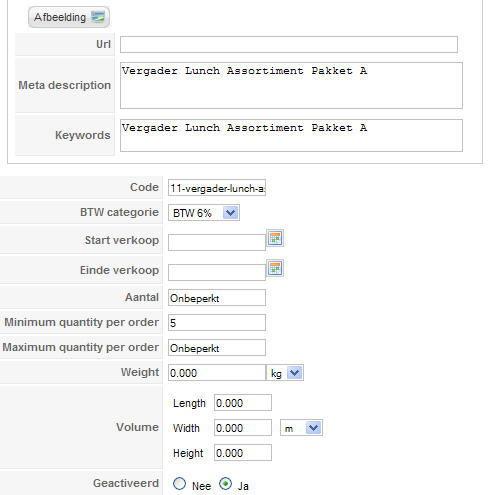Click the Einde verkoop date field
Image resolution: width=488 pixels, height=495 pixels.
217,272
